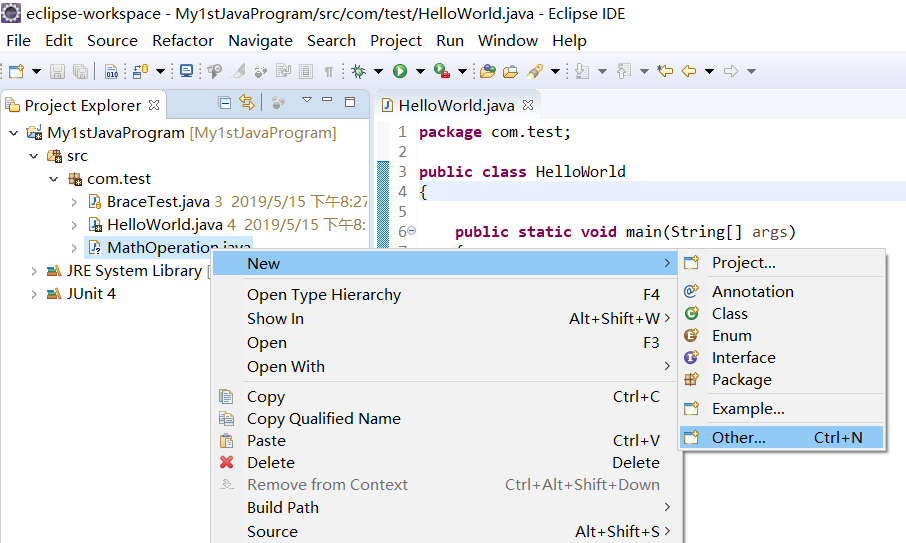This screenshot has width=906, height=543.
Task: Click the Open Task folder icon
Action: coord(510,71)
